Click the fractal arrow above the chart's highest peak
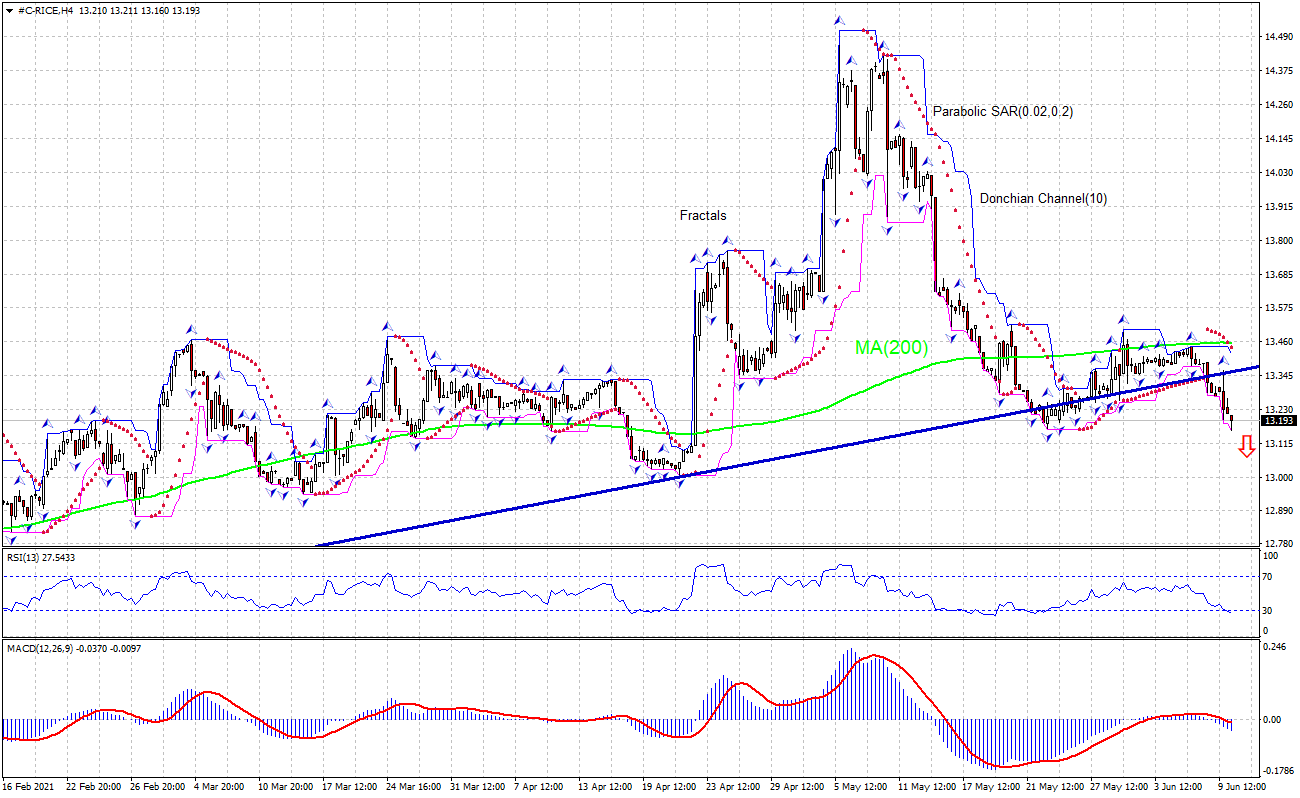Screen dimensions: 1300x798 [x=840, y=21]
